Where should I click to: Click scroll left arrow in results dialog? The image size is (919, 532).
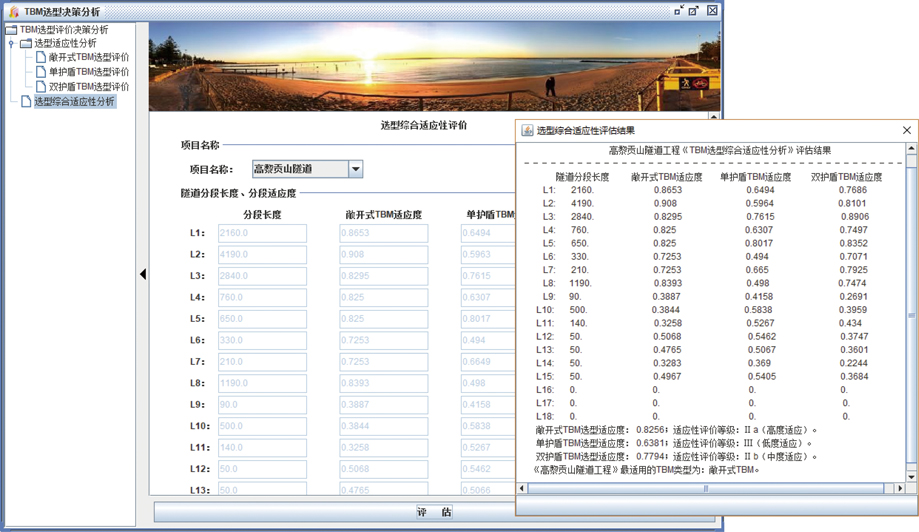point(522,488)
